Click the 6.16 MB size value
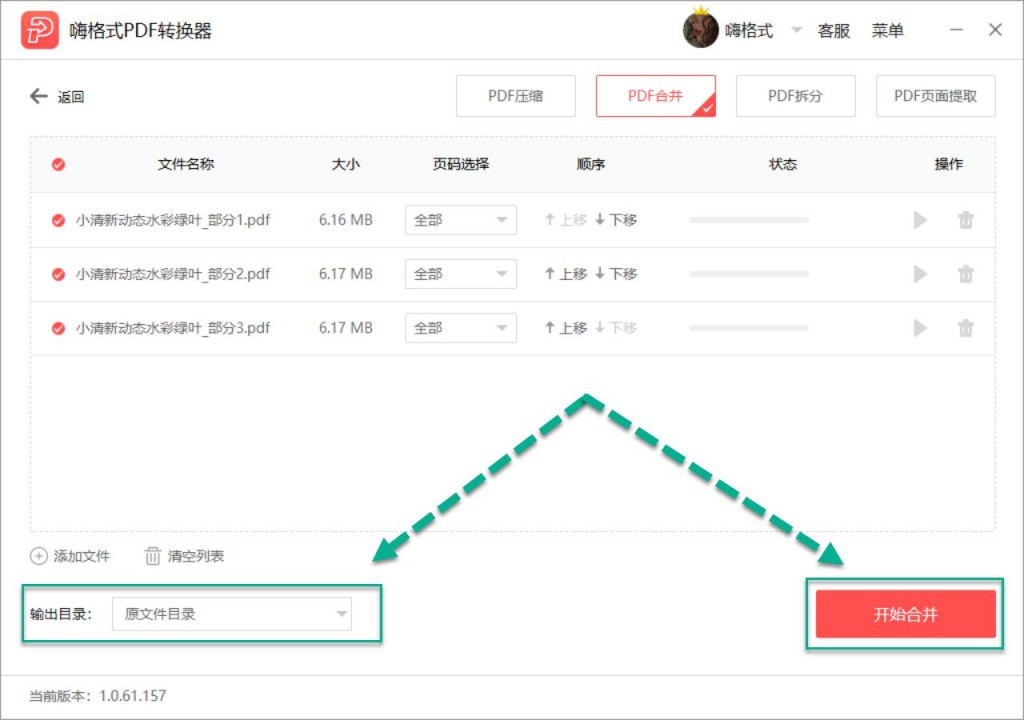The height and width of the screenshot is (720, 1024). [x=345, y=220]
